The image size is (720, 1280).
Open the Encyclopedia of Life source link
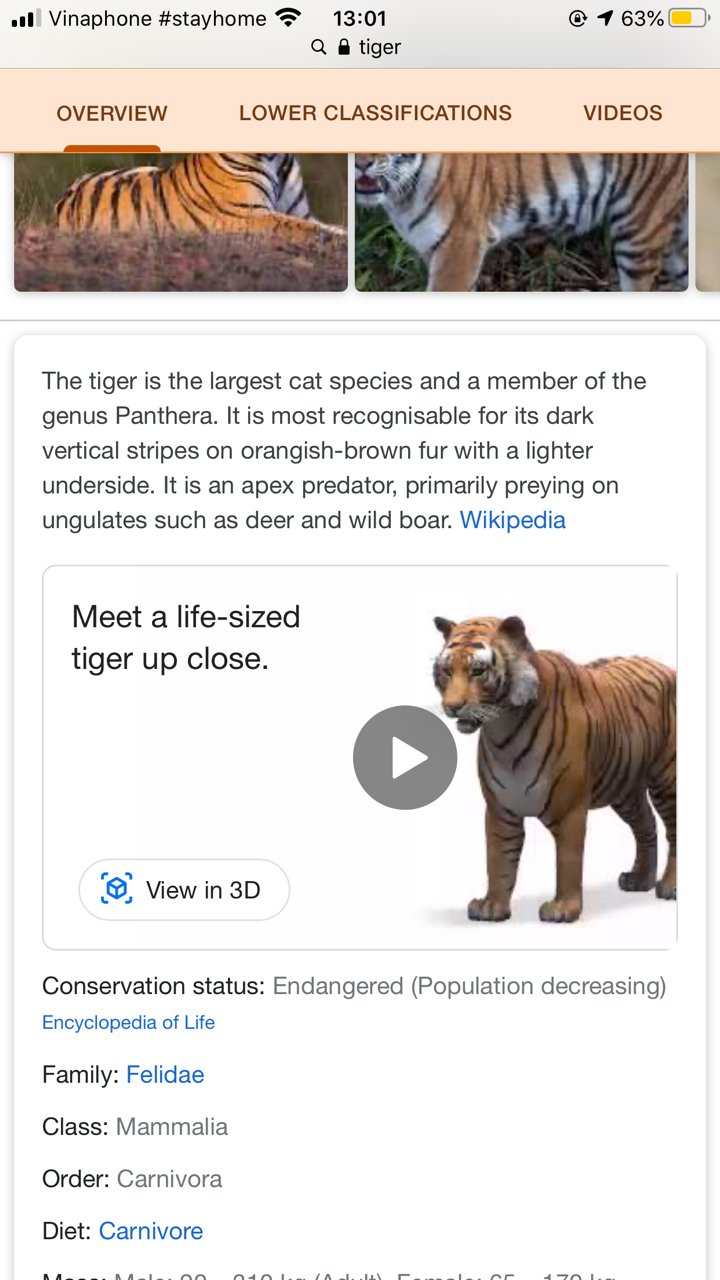[x=128, y=1022]
